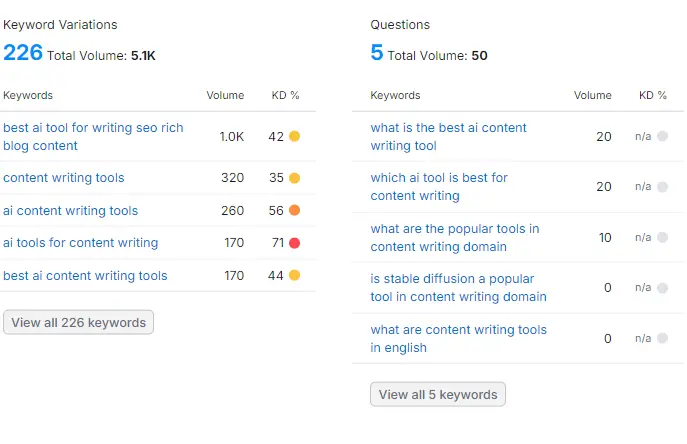Open 'ai tools for content writing' link

(81, 243)
